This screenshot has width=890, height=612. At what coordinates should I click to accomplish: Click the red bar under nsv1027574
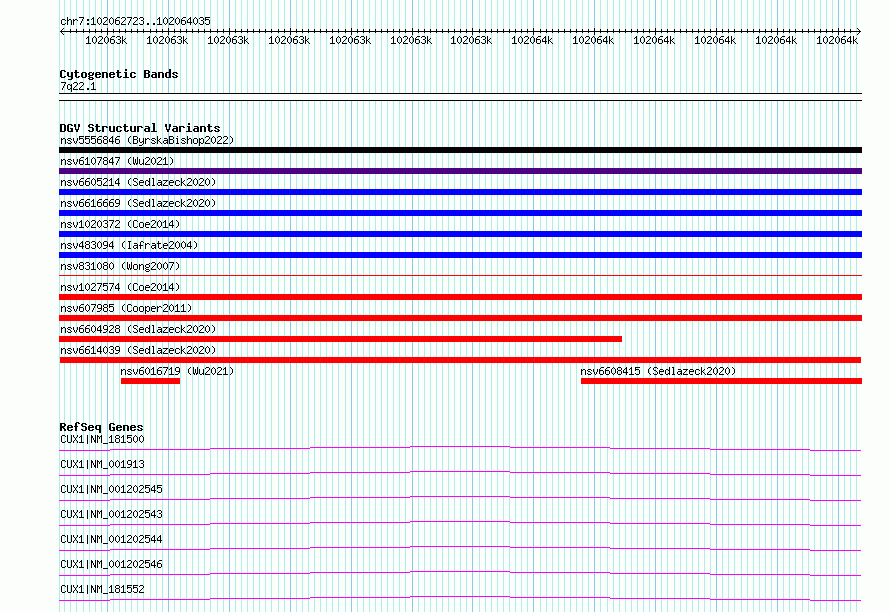[x=460, y=297]
